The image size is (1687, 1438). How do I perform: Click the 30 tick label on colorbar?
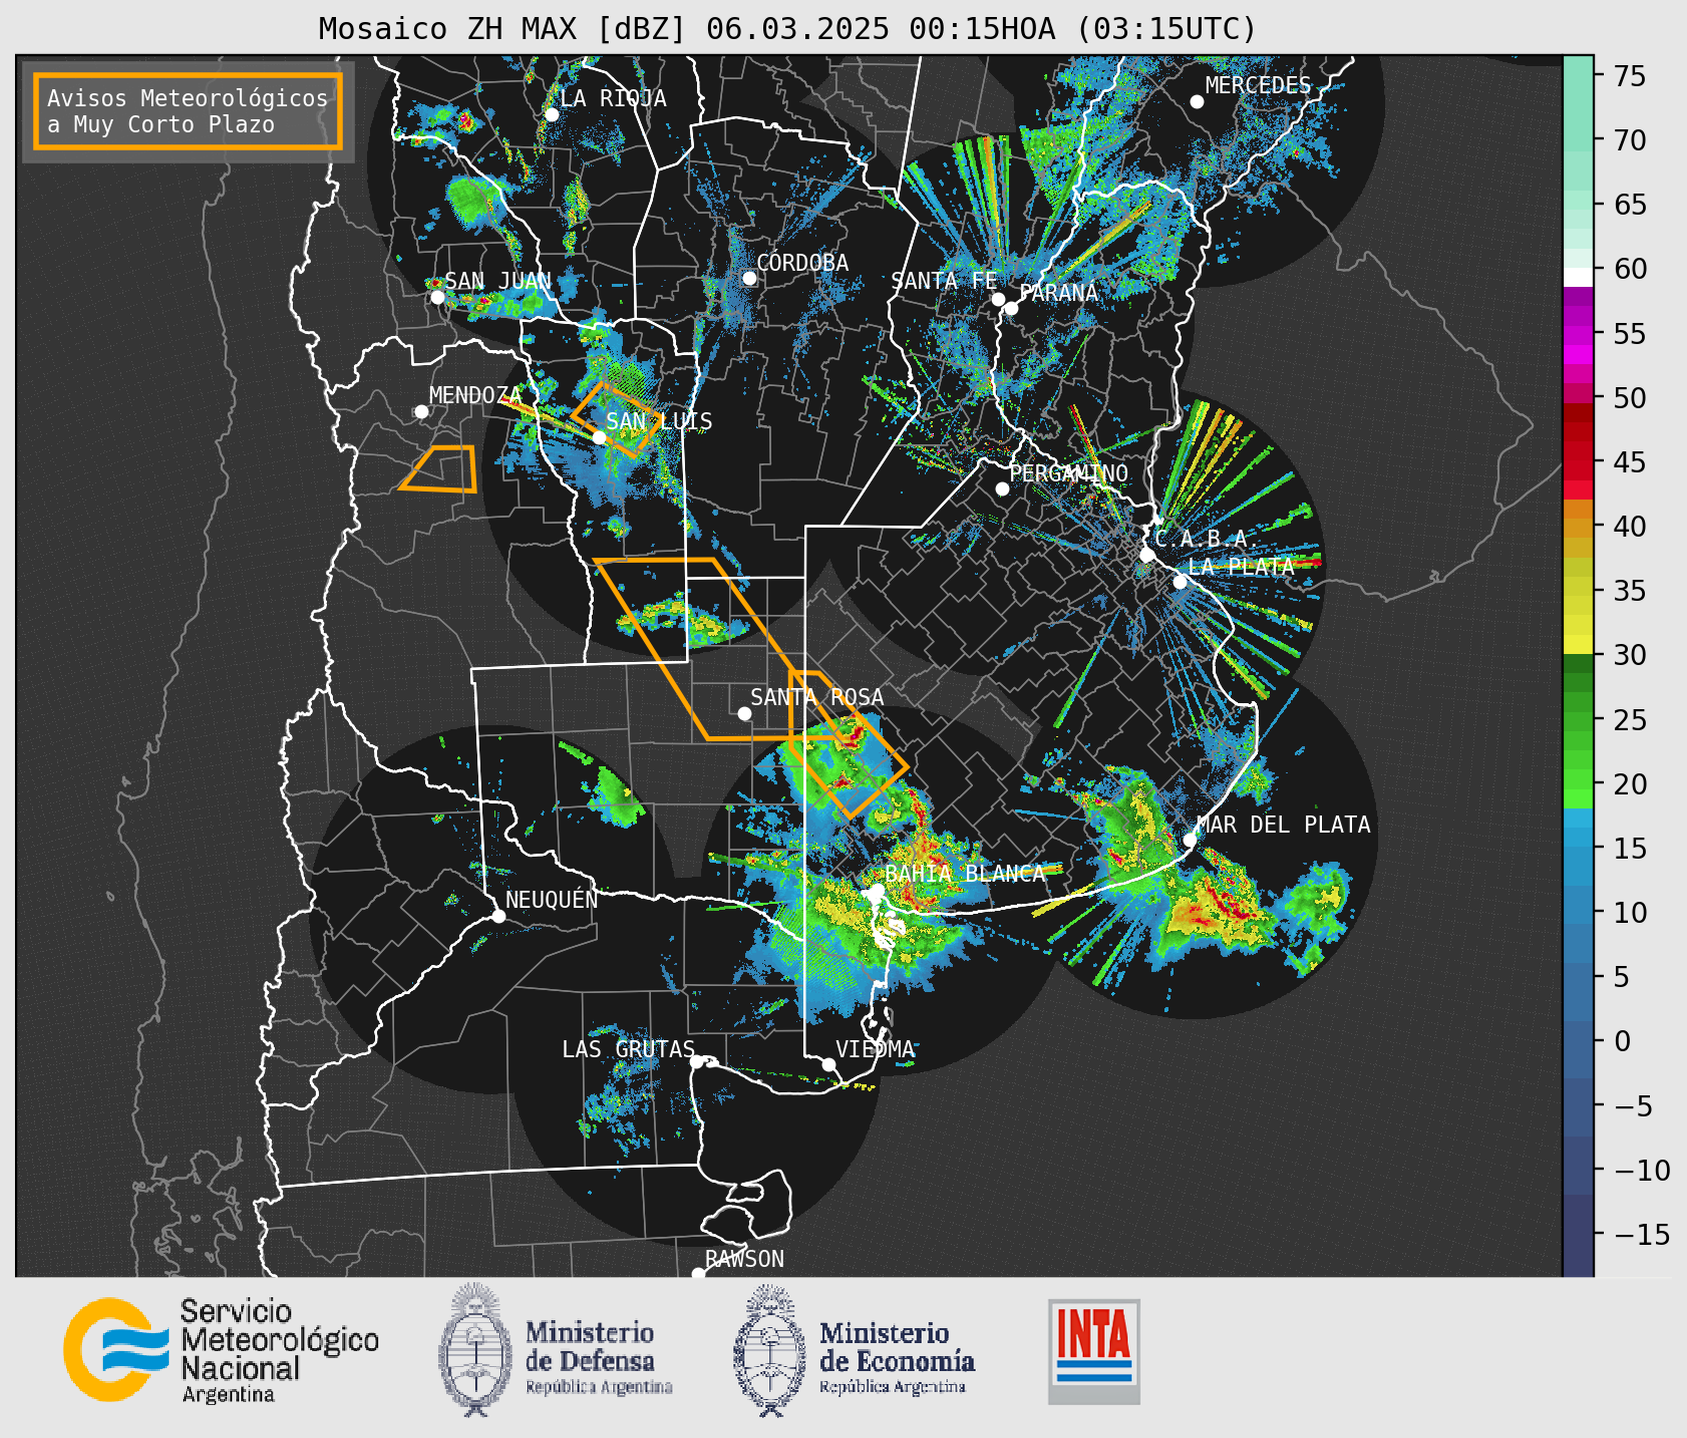[x=1630, y=655]
